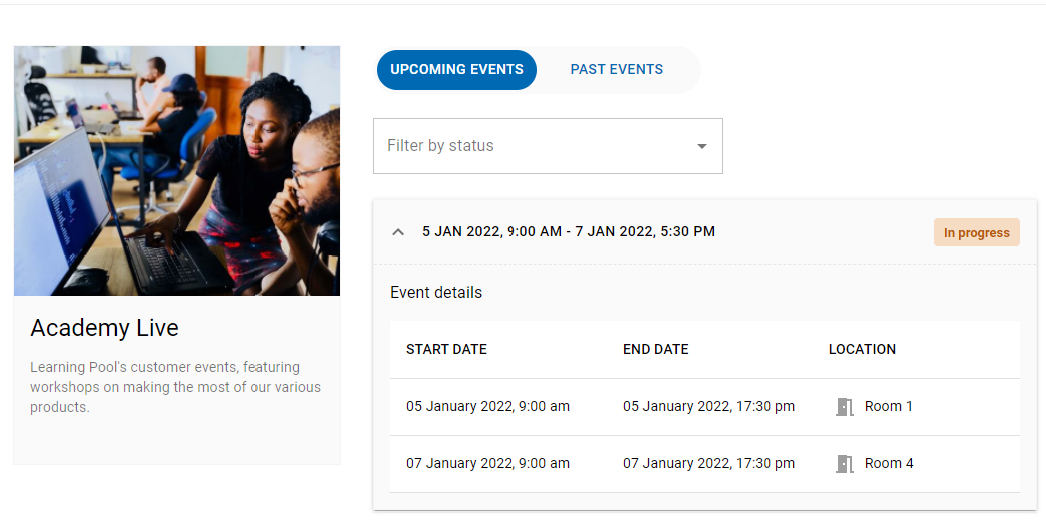Screen dimensions: 1046x520
Task: Click the Academy Live description text
Action: click(175, 387)
